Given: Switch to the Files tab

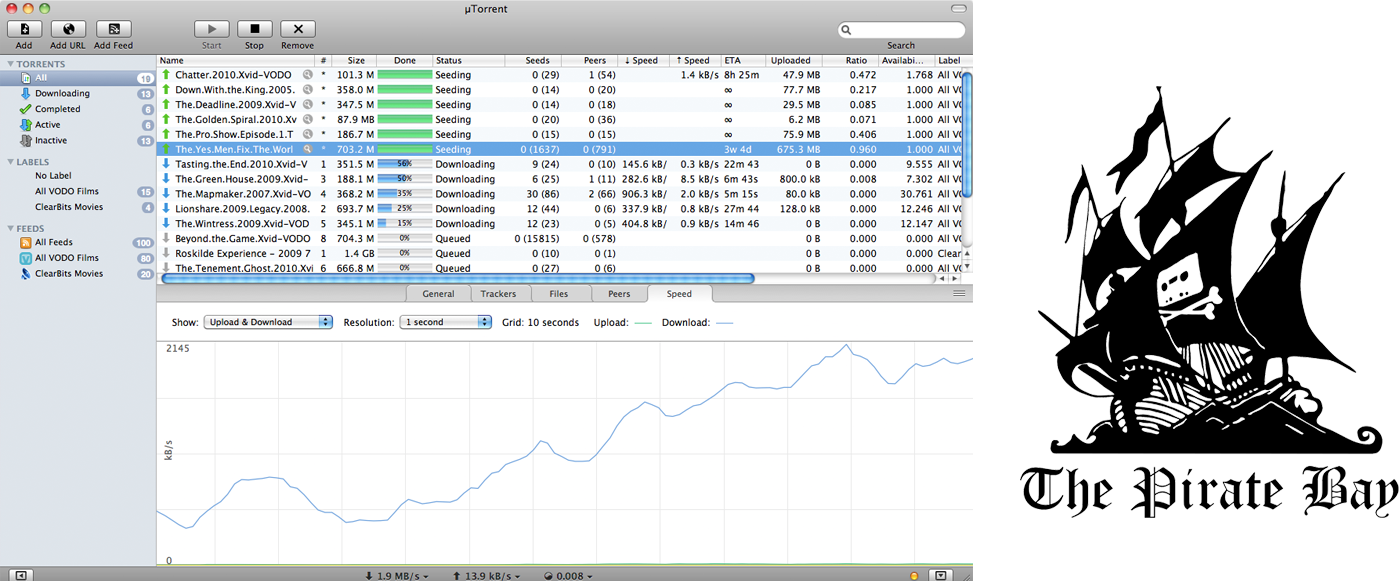Looking at the screenshot, I should coord(558,294).
